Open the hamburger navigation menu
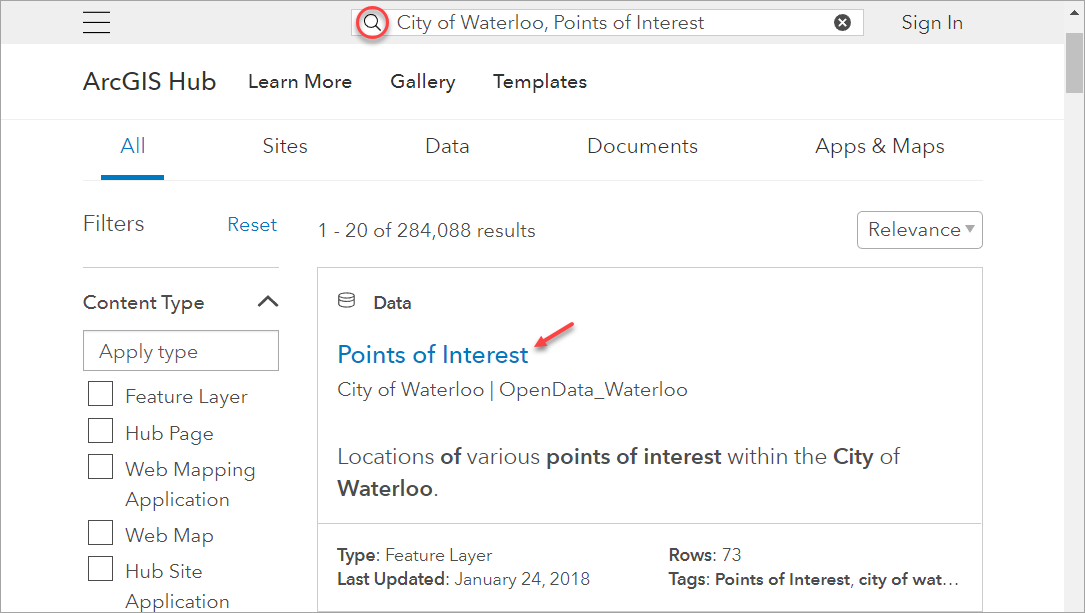Viewport: 1085px width, 613px height. tap(96, 22)
